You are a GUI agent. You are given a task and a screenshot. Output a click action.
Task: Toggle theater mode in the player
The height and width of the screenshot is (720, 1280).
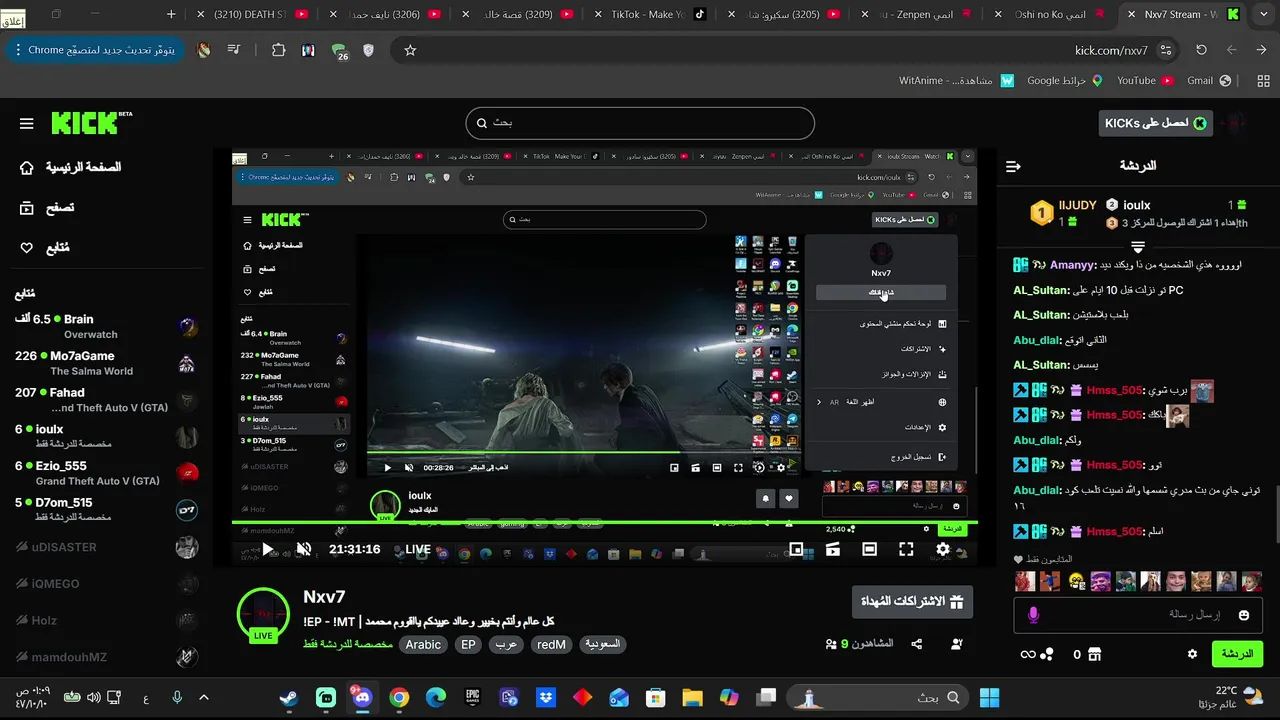870,549
